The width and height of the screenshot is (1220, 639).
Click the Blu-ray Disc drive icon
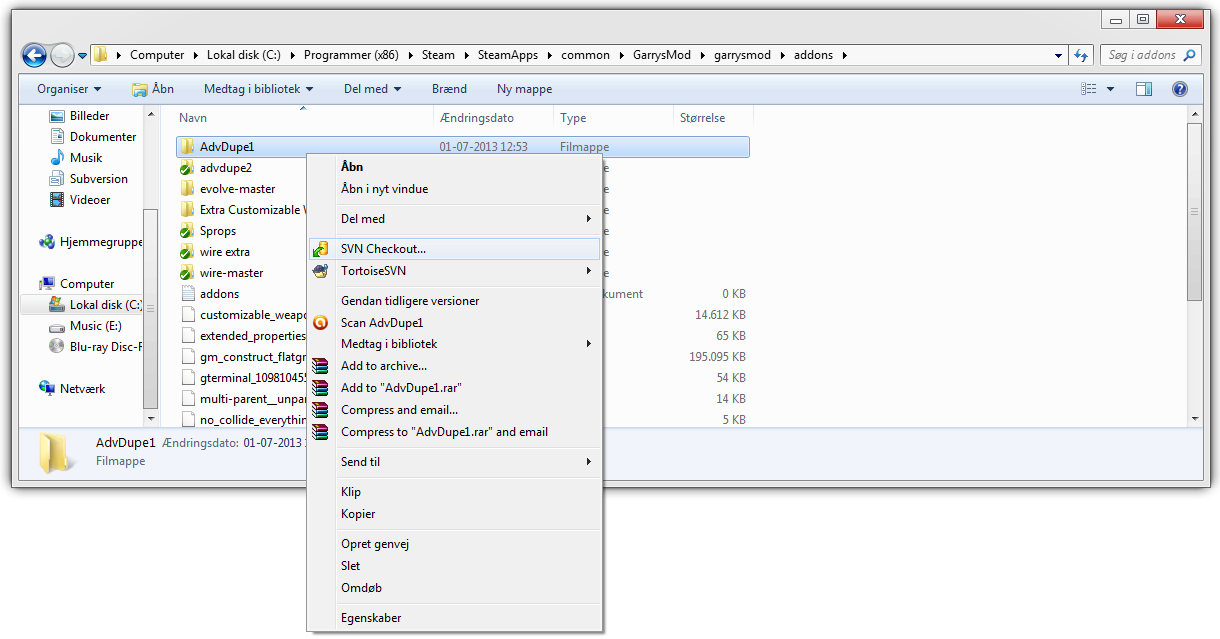click(x=57, y=347)
